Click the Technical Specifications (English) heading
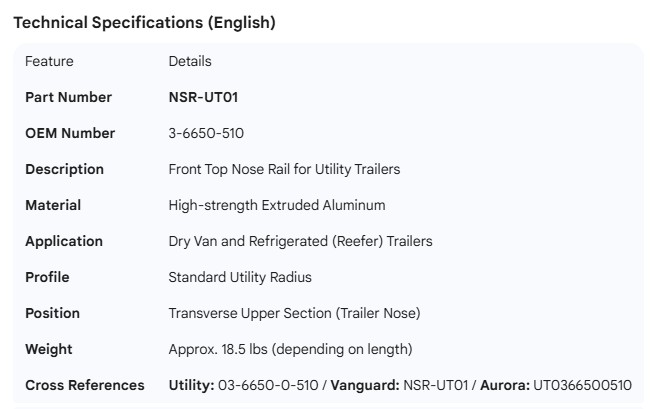Viewport: 650px width, 409px height. pos(143,23)
